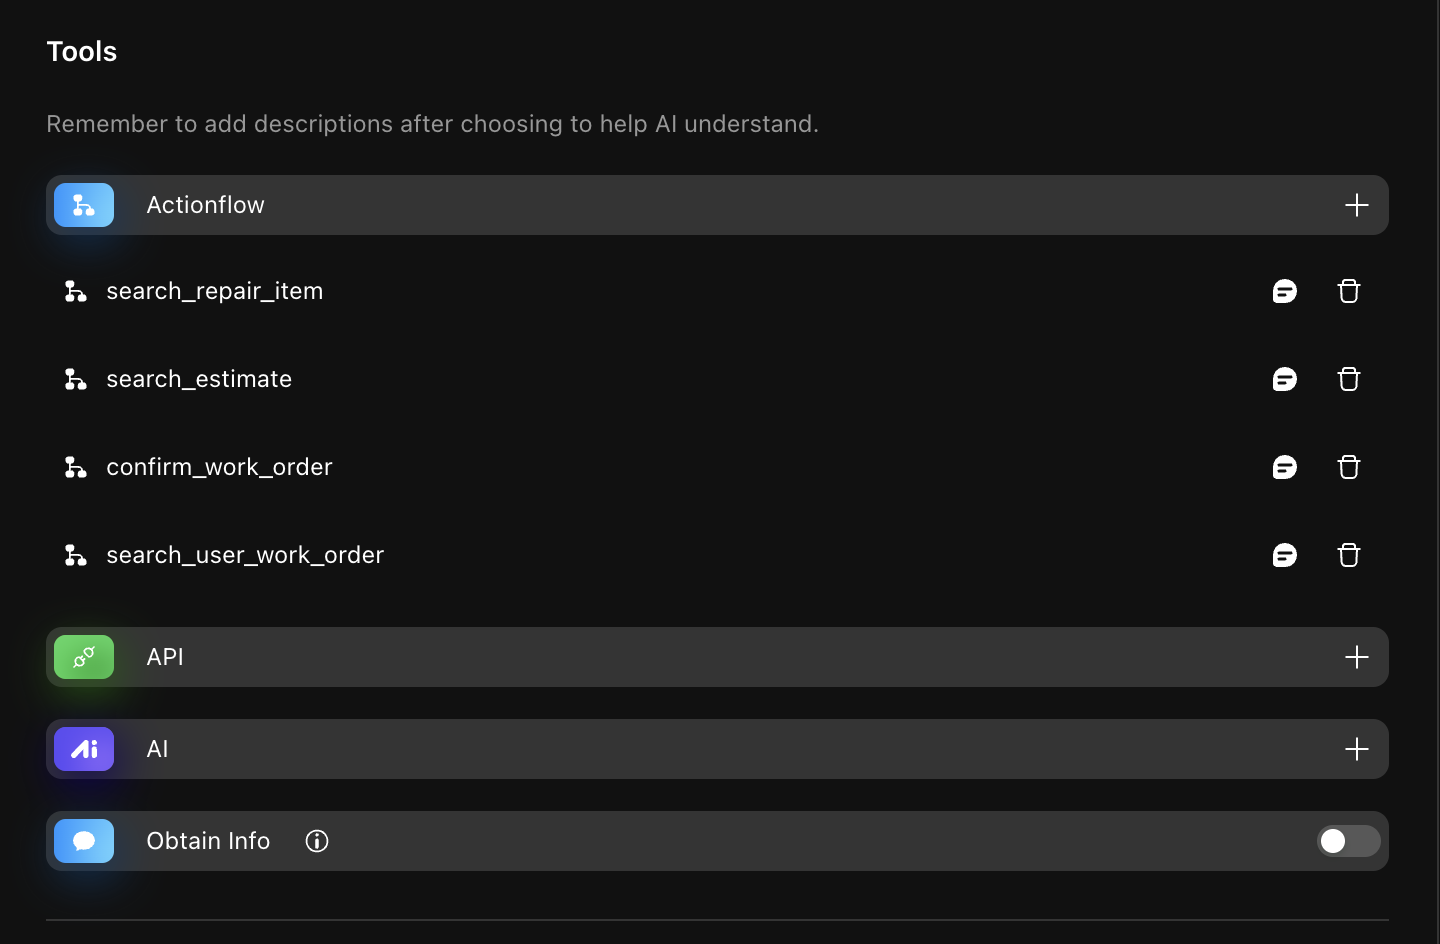Image resolution: width=1440 pixels, height=944 pixels.
Task: Edit description for search_repair_item
Action: 1285,291
